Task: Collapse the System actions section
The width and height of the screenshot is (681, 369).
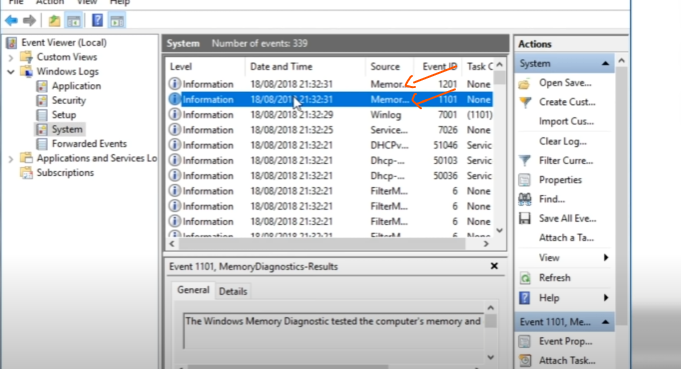Action: pyautogui.click(x=605, y=64)
